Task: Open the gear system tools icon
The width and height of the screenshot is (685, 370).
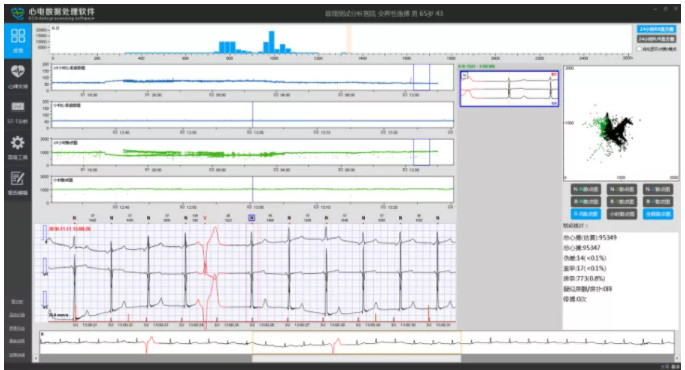Action: 18,143
